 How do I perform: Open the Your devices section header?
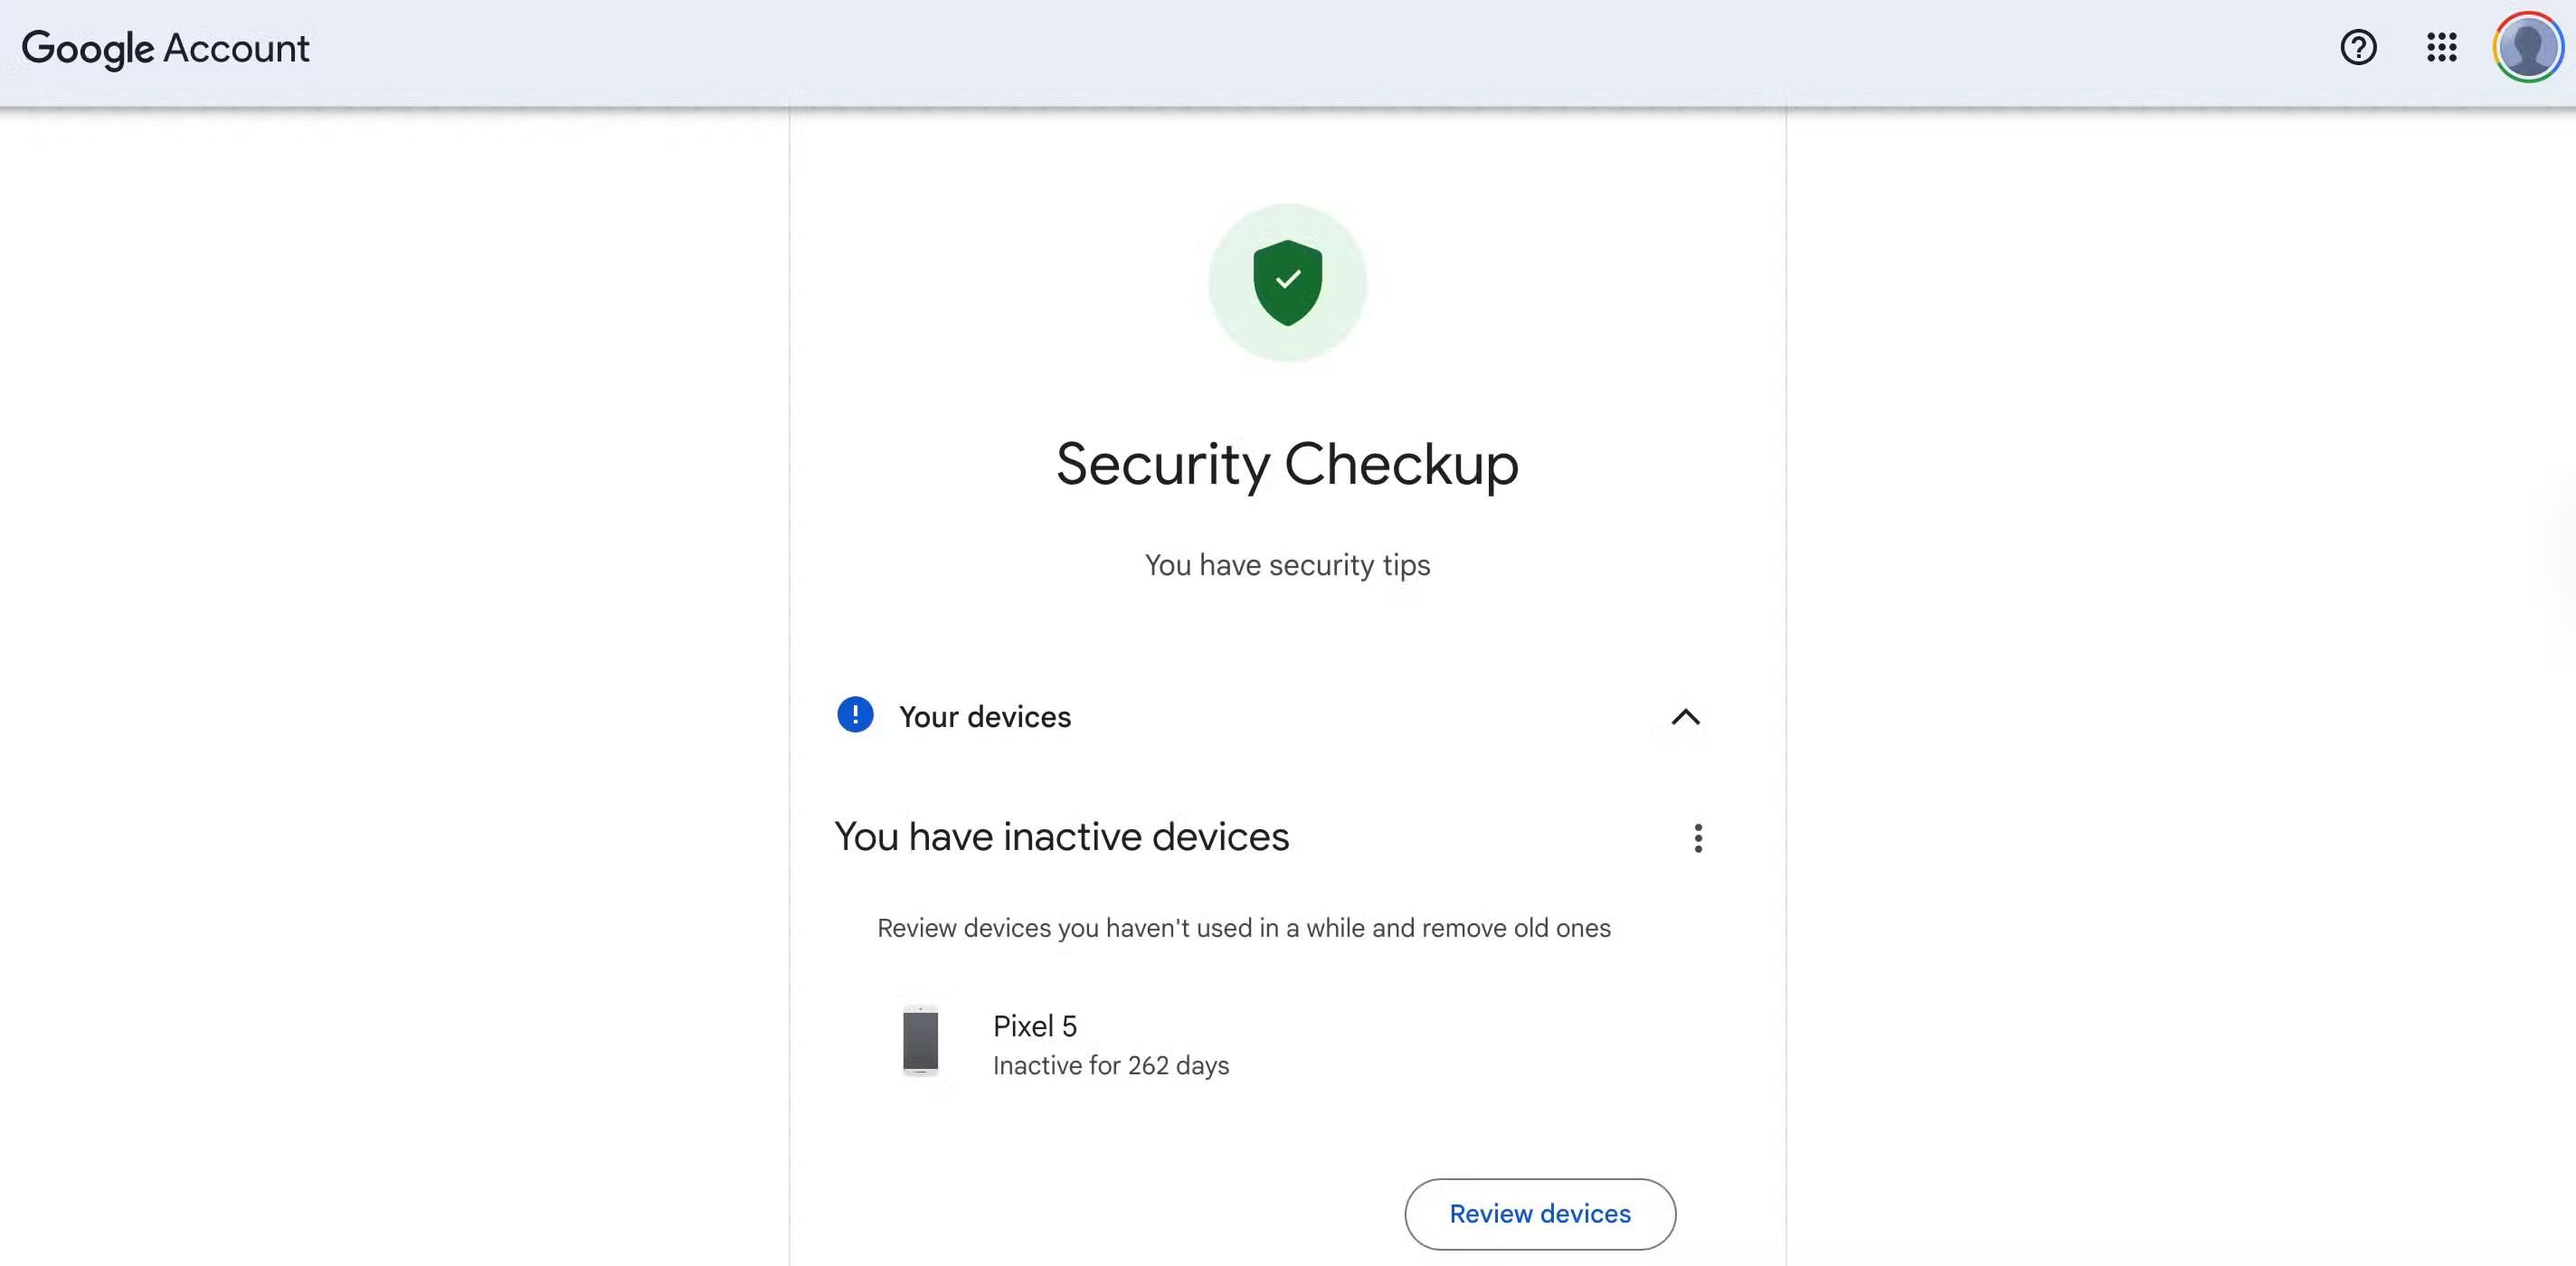[x=985, y=716]
